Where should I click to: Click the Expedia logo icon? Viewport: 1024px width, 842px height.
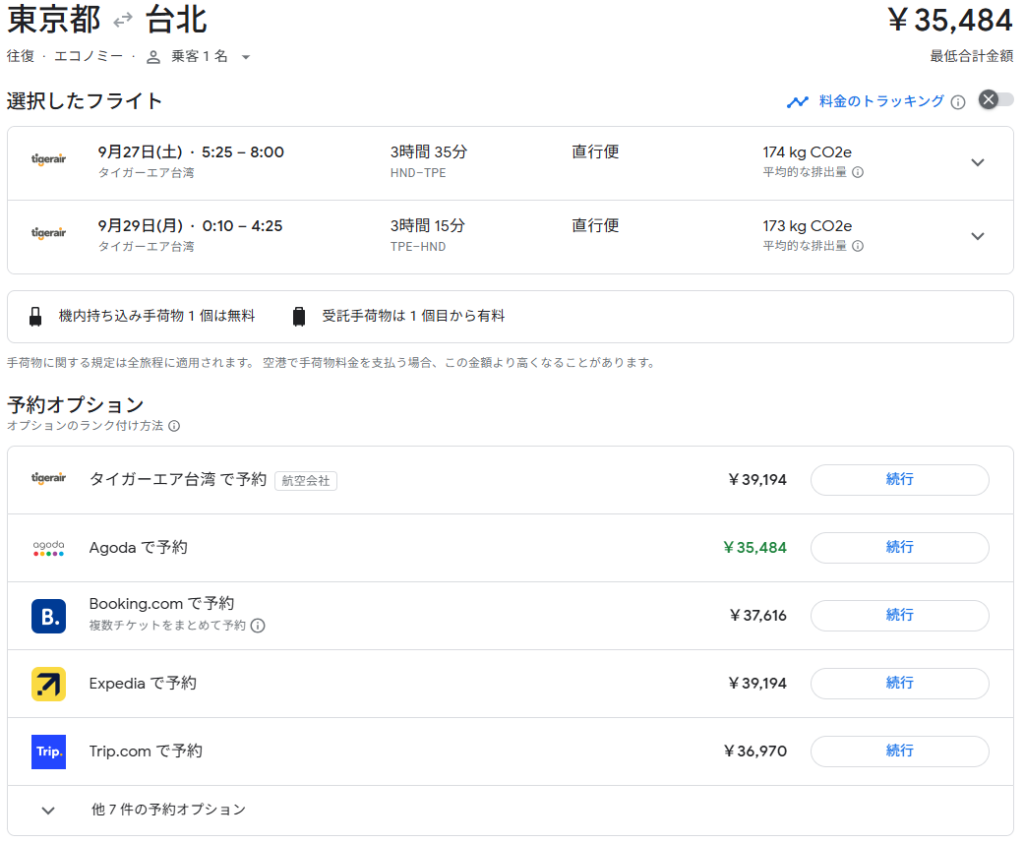point(48,684)
